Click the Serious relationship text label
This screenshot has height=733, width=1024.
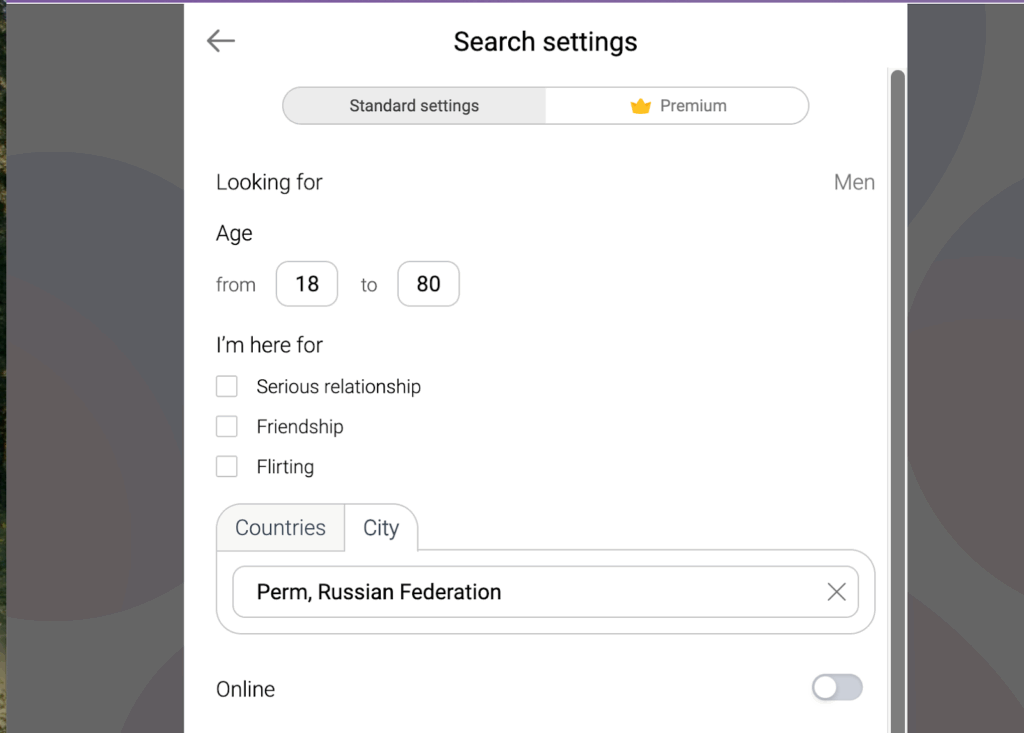pyautogui.click(x=338, y=387)
